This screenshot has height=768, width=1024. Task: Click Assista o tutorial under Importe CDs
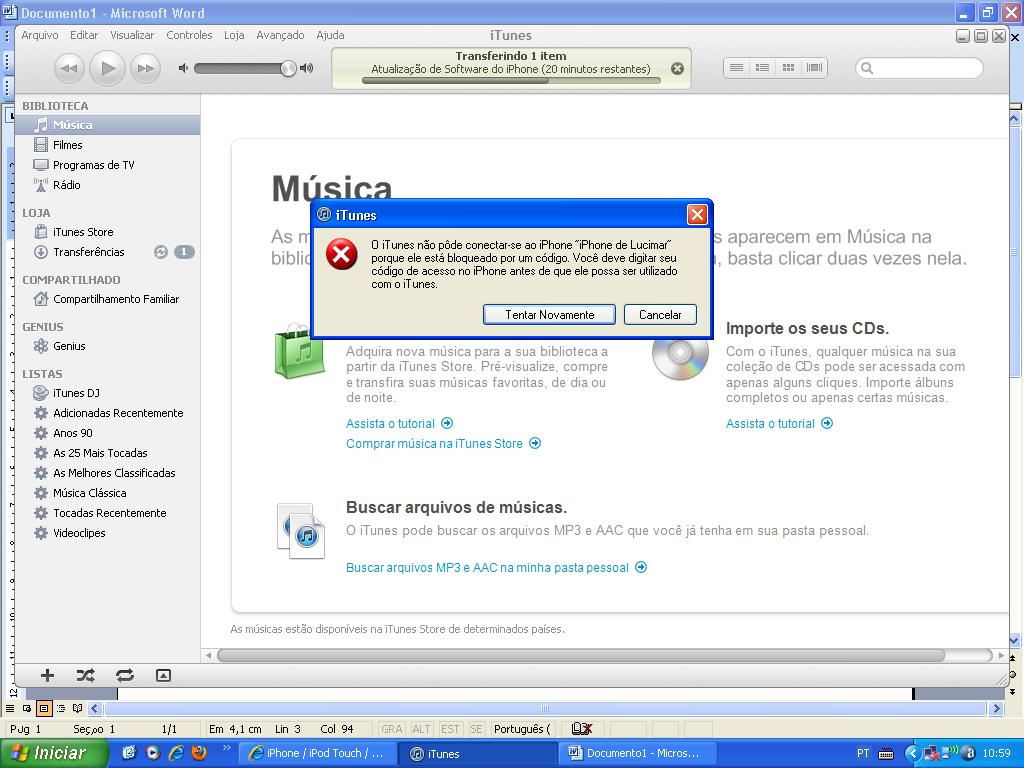tap(779, 423)
